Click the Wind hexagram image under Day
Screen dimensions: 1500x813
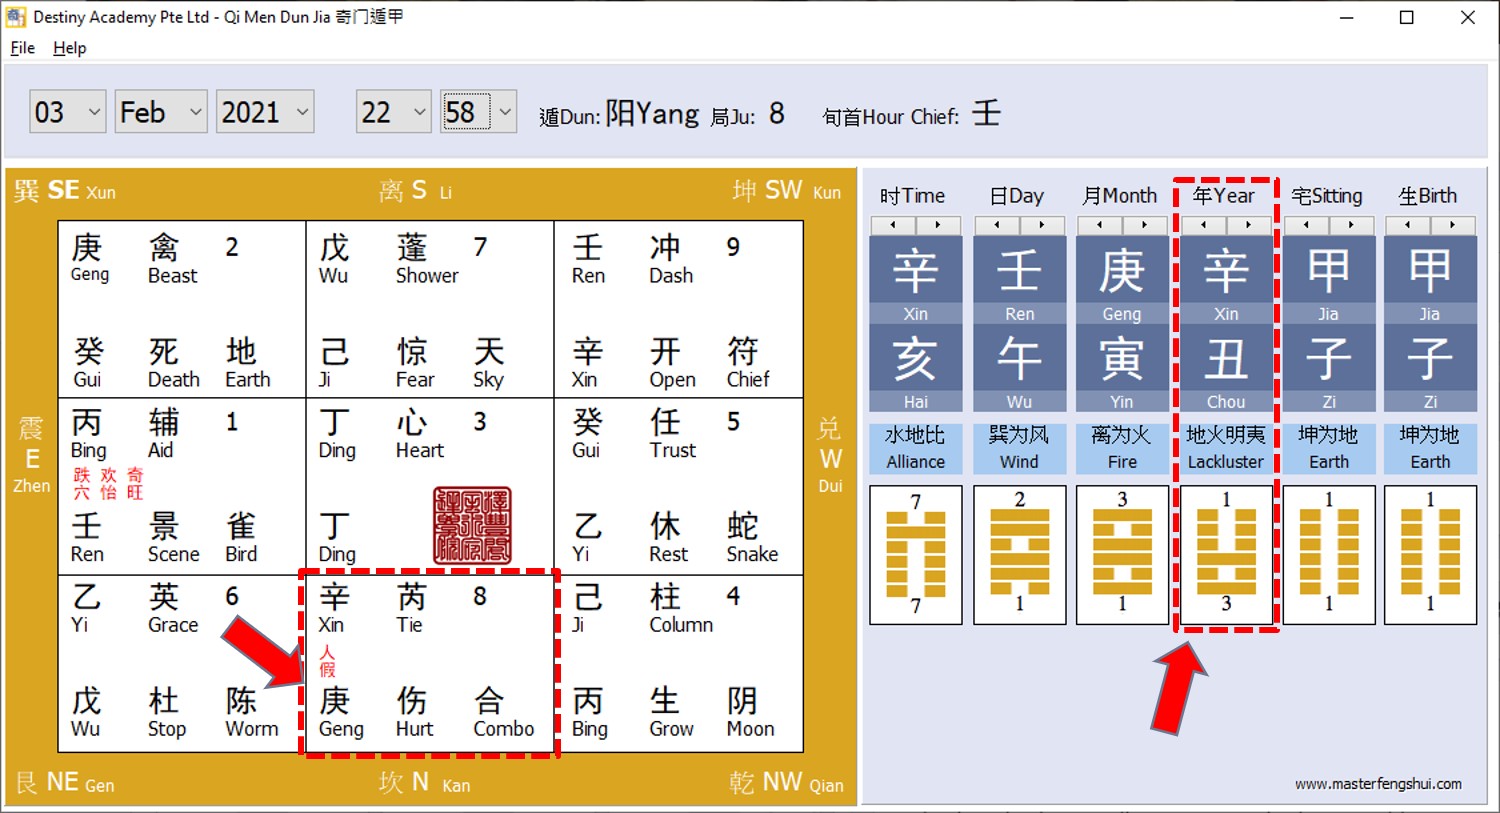[1020, 555]
